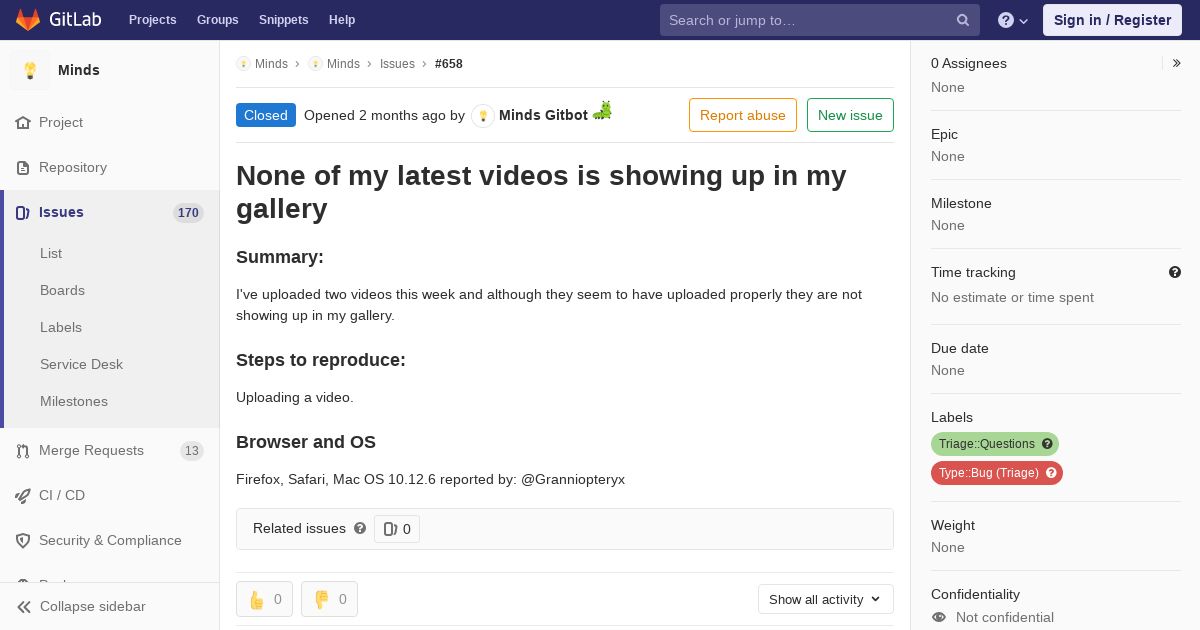This screenshot has height=630, width=1200.
Task: Click the Minds project breadcrumb text
Action: (x=343, y=63)
